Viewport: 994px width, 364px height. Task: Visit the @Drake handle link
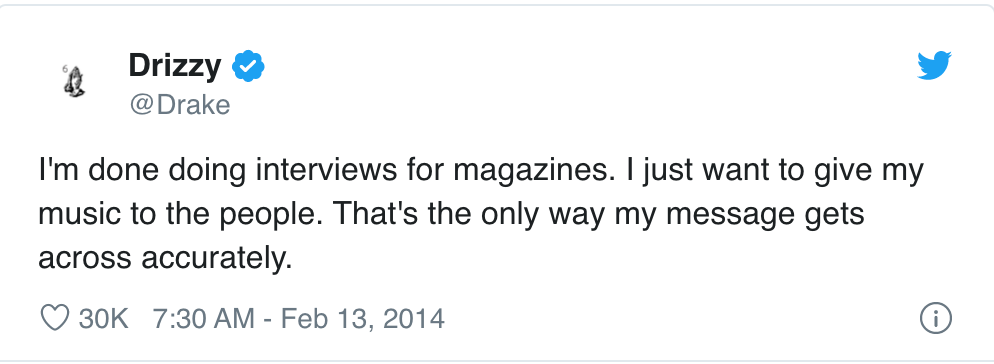[180, 105]
